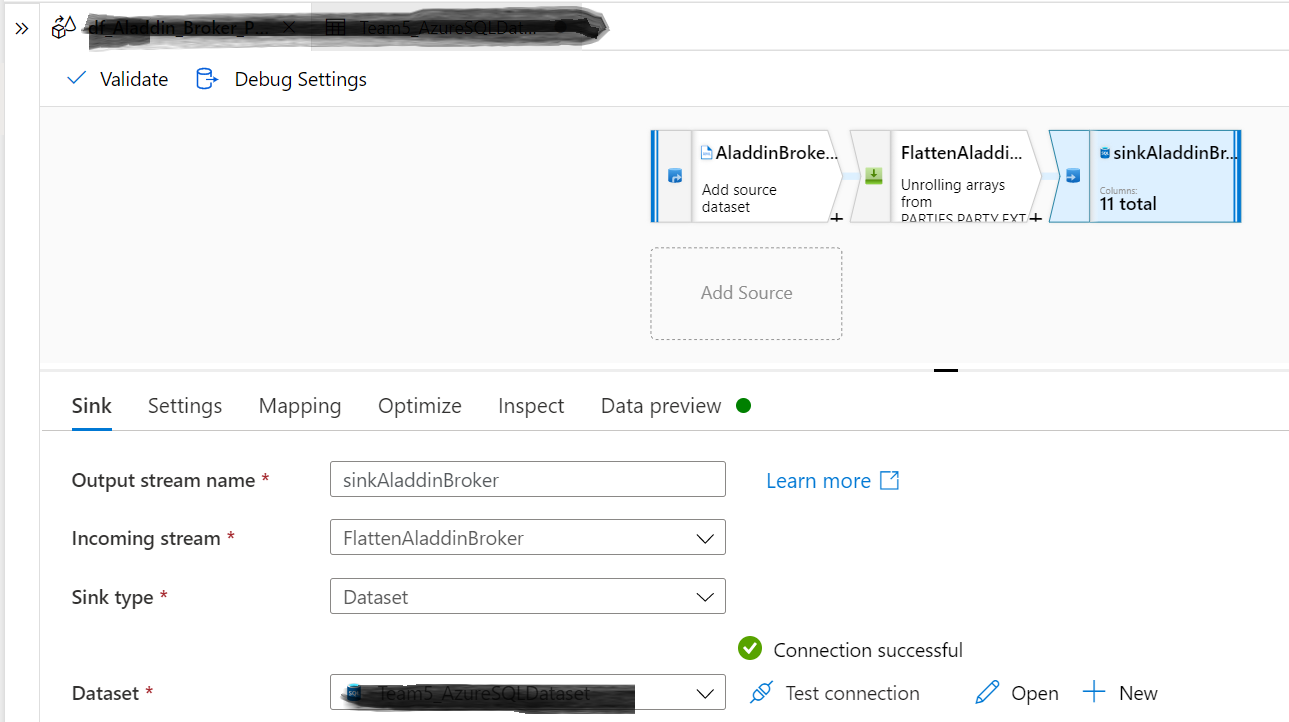Switch to the Optimize tab
The image size is (1289, 722).
419,406
